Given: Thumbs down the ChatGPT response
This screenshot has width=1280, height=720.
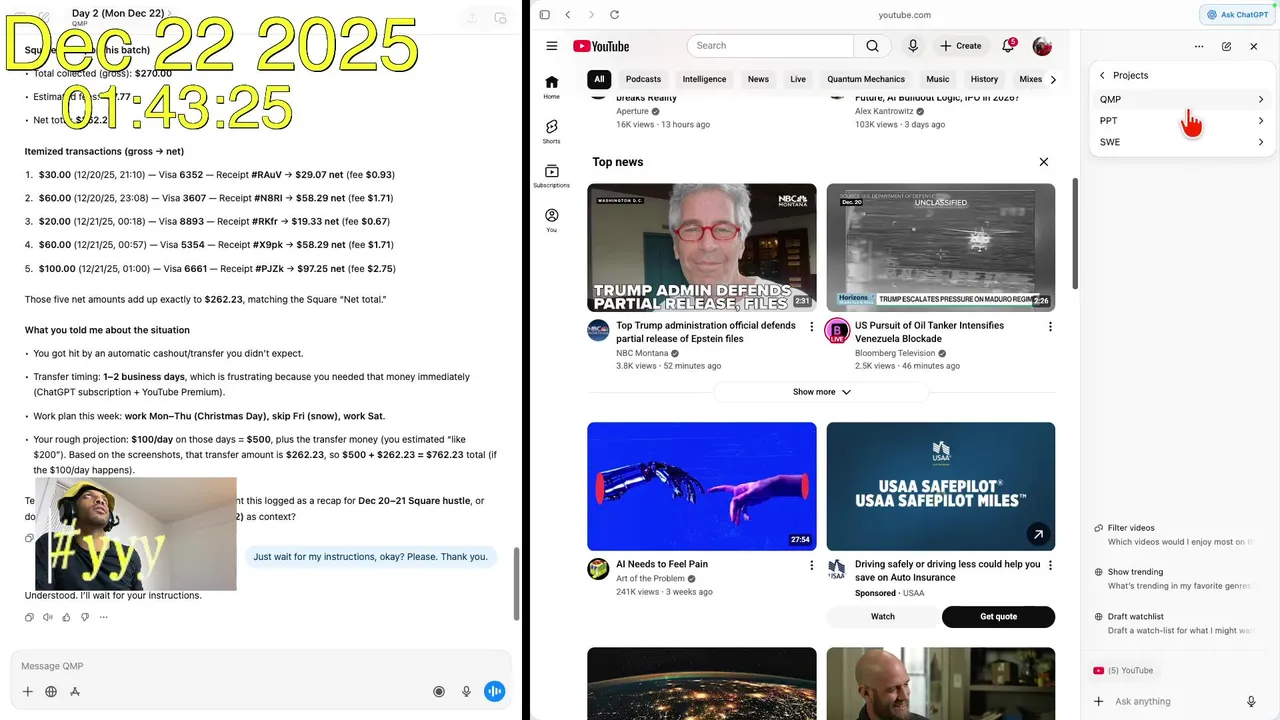Looking at the screenshot, I should pyautogui.click(x=85, y=617).
